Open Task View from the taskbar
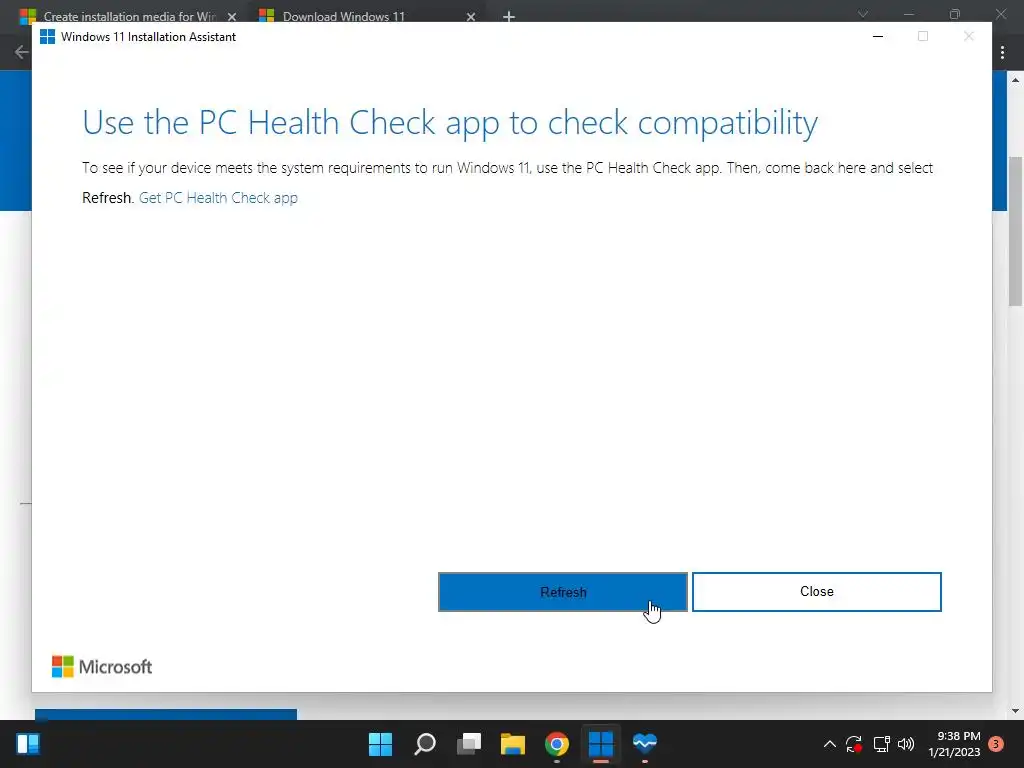 coord(469,744)
